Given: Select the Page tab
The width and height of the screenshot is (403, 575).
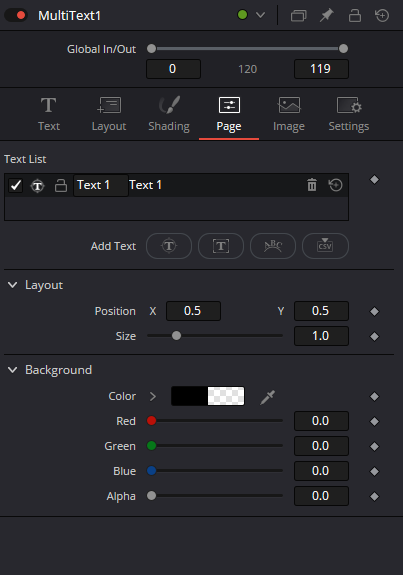Looking at the screenshot, I should coord(229,114).
